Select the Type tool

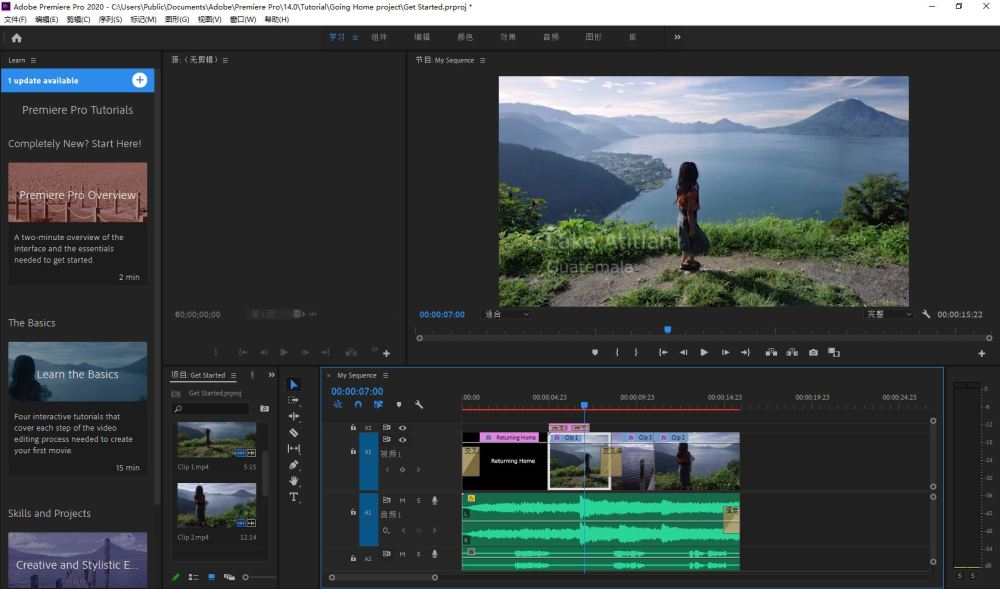click(293, 497)
